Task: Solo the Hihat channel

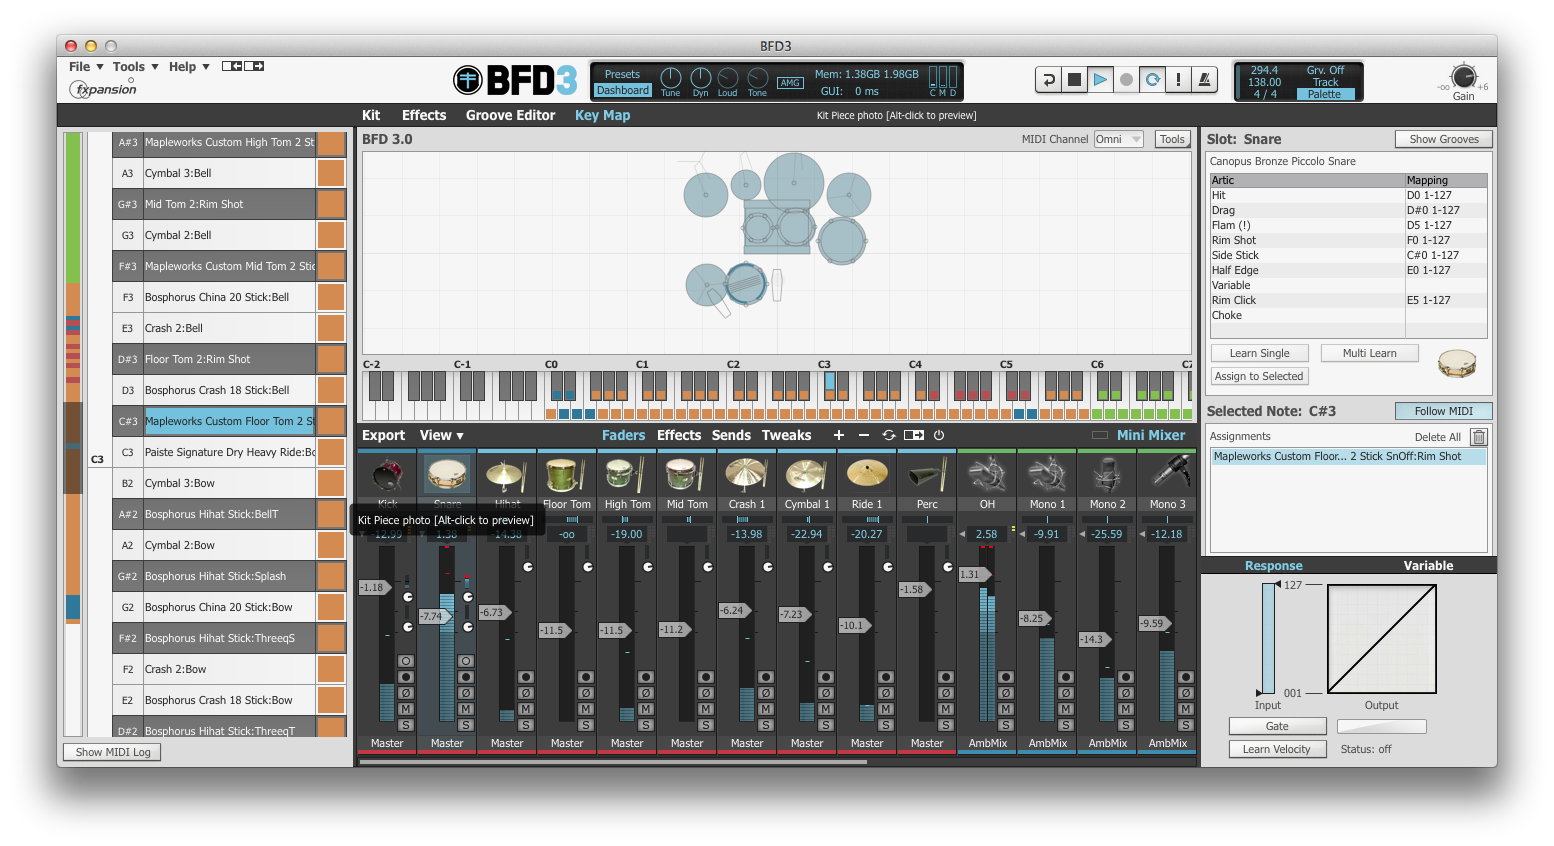Action: click(526, 725)
